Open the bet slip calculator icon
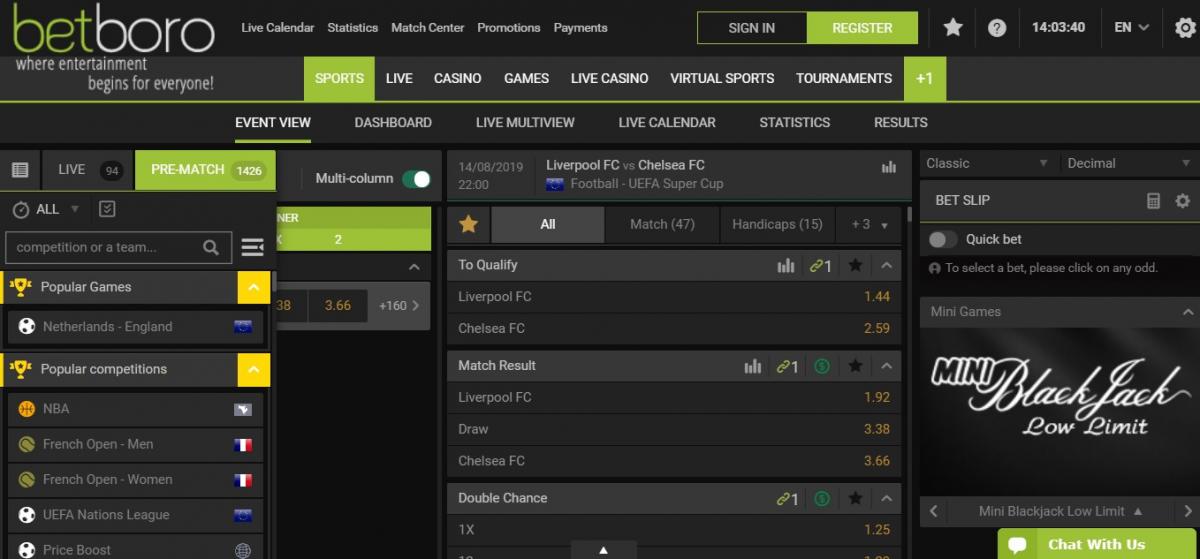Image resolution: width=1200 pixels, height=559 pixels. click(x=1153, y=200)
